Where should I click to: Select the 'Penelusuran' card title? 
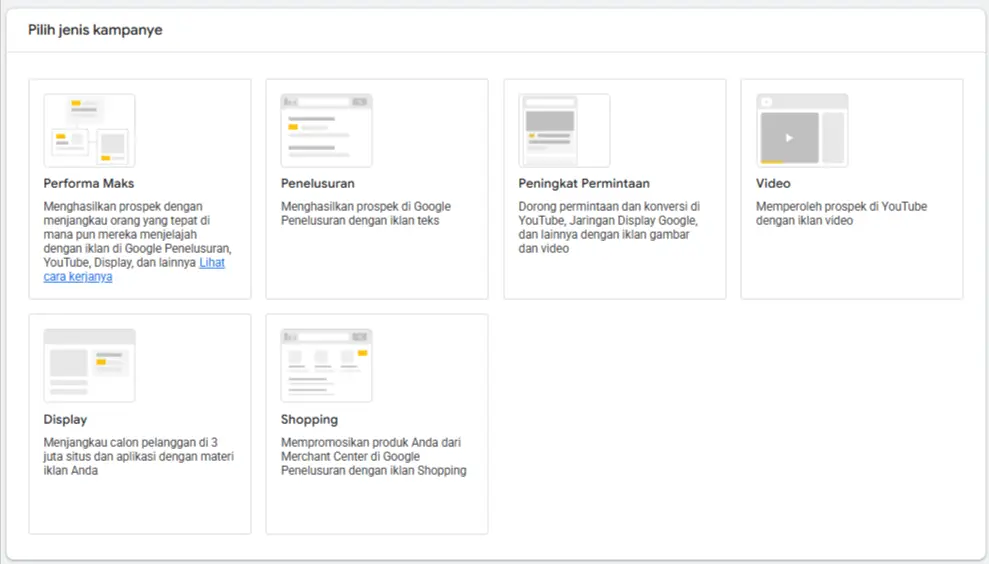pyautogui.click(x=317, y=184)
